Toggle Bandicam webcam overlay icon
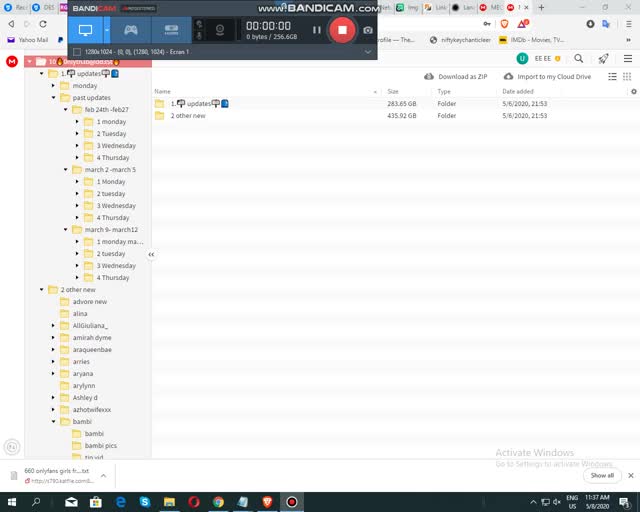The height and width of the screenshot is (512, 640). tap(220, 30)
